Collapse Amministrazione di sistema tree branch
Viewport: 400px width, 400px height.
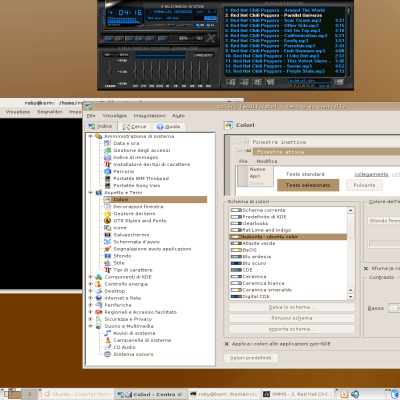[90, 136]
